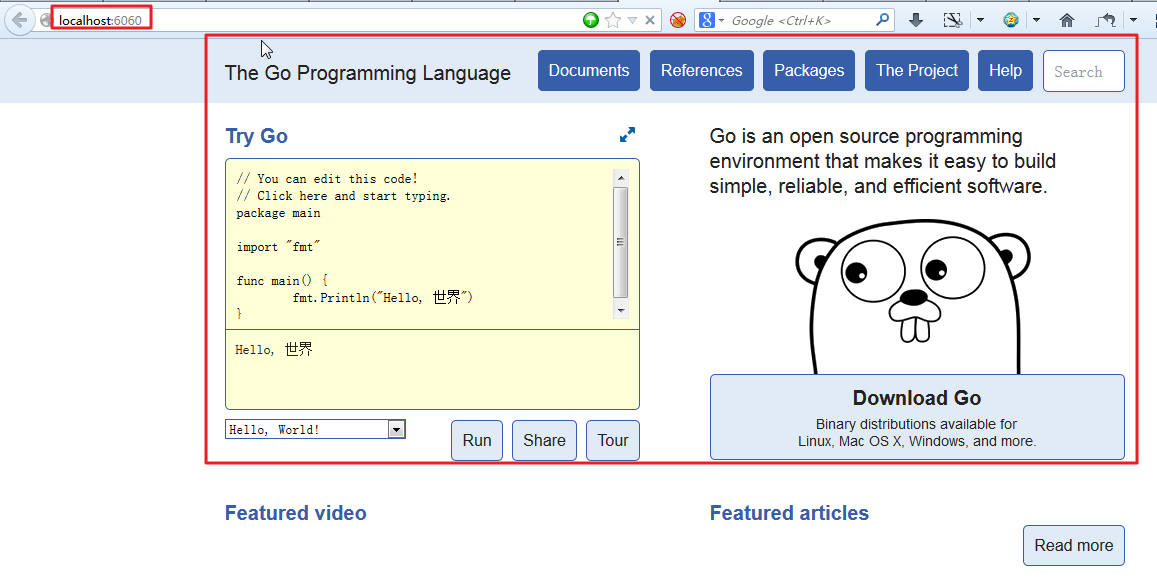The height and width of the screenshot is (587, 1157).
Task: Click the red blocked-content icon
Action: click(678, 20)
